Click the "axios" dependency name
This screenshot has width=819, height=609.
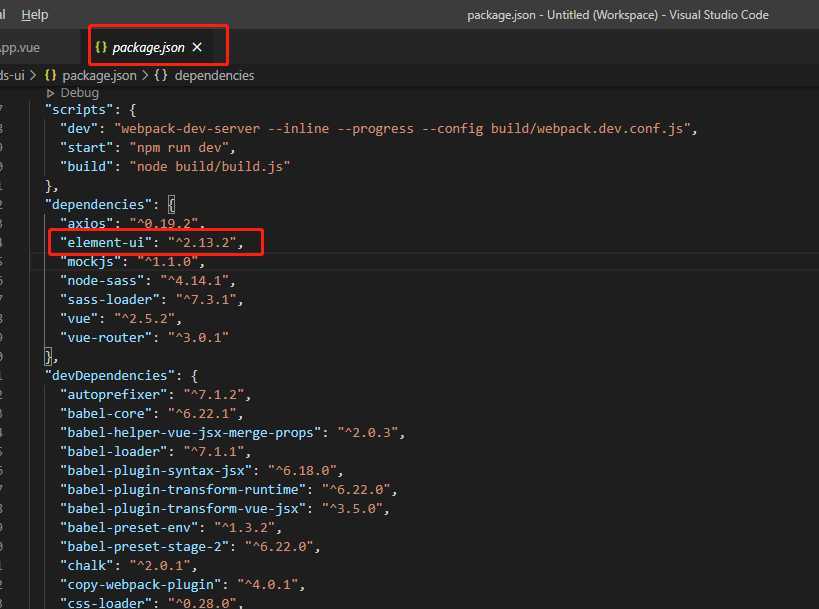point(87,224)
